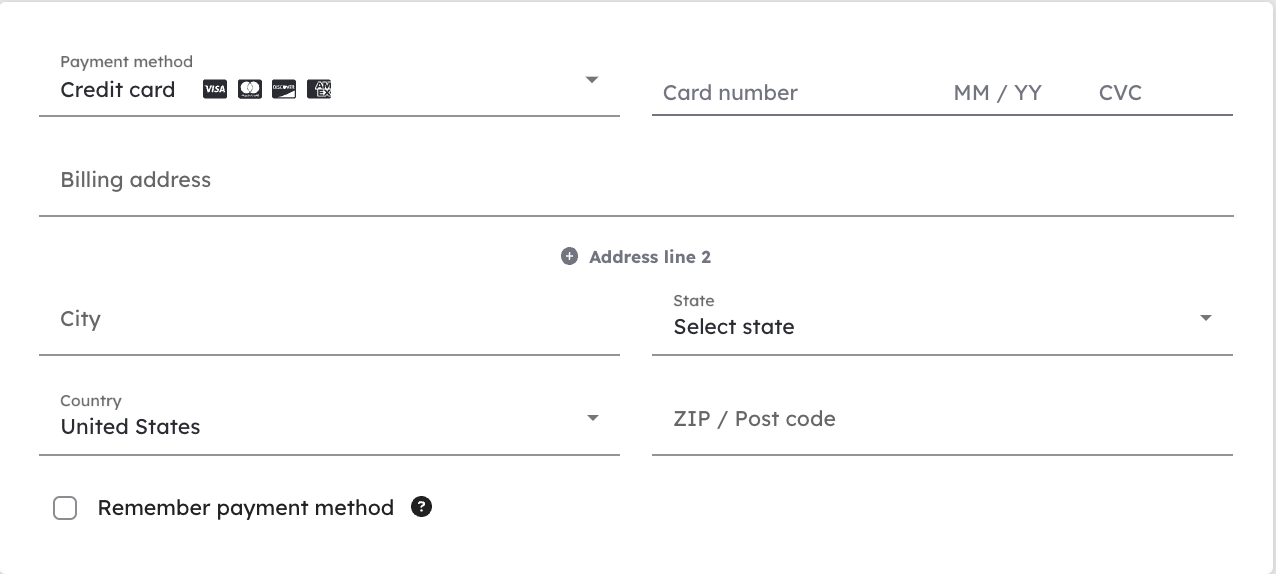
Task: Click the Remember payment method label
Action: 246,508
